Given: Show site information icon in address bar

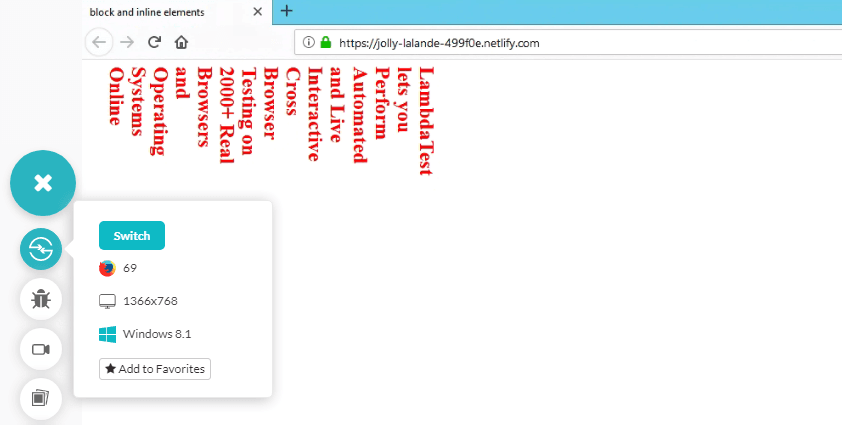Looking at the screenshot, I should (308, 42).
